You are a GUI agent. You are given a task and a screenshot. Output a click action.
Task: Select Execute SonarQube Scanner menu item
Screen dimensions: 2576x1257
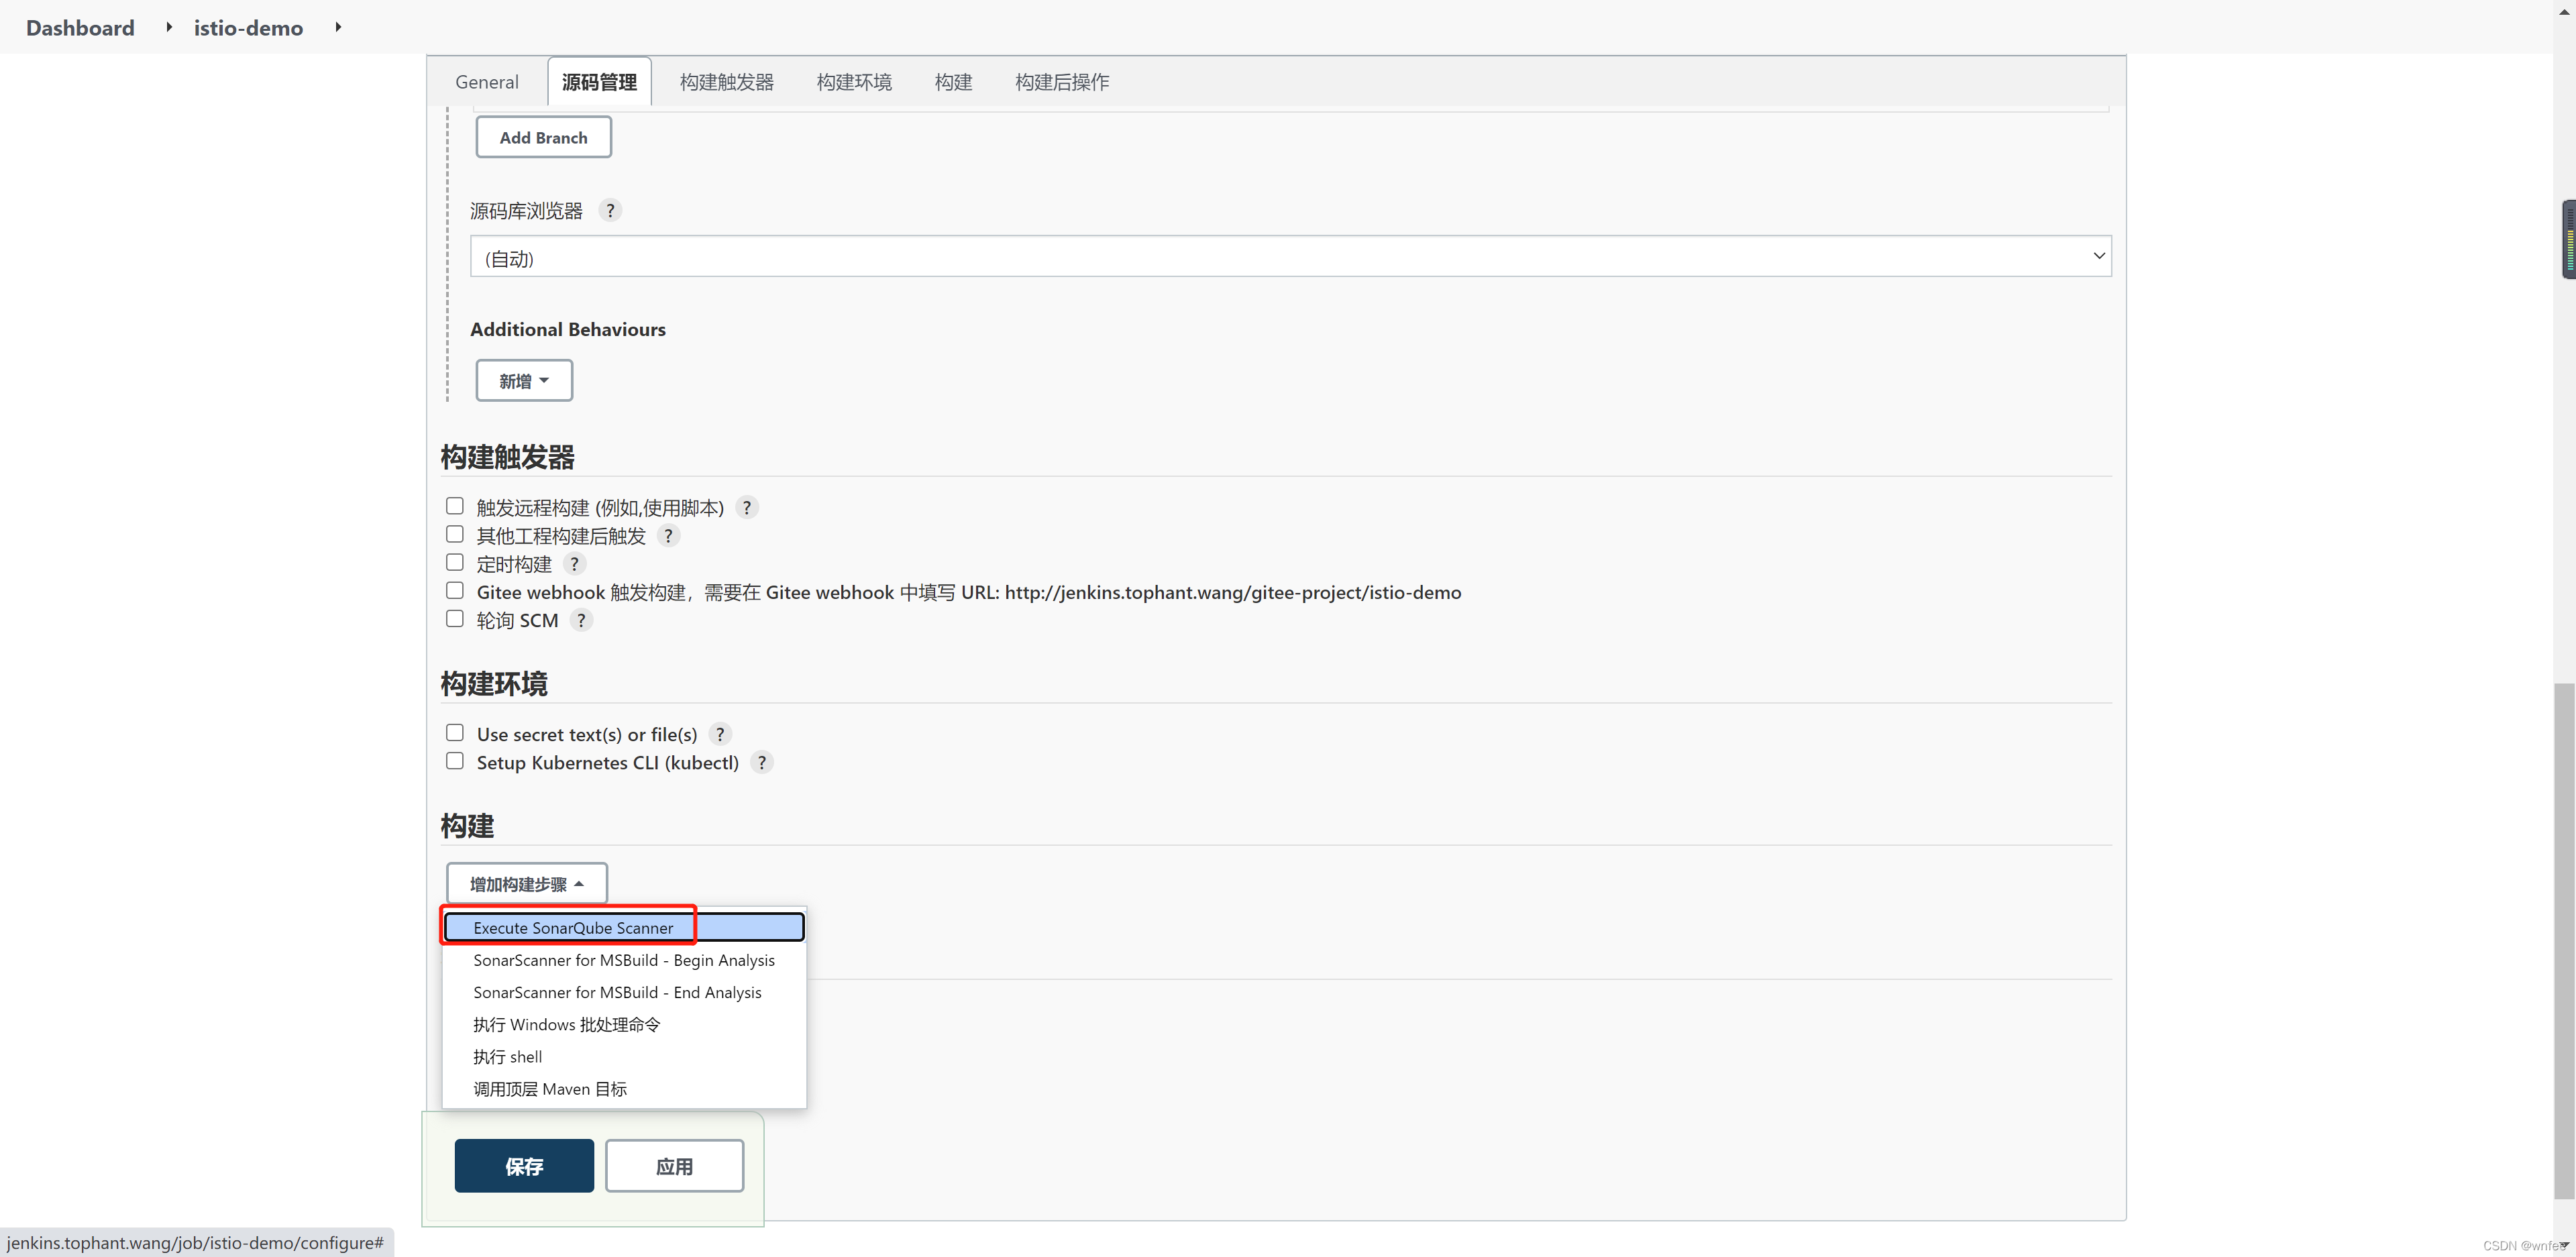[x=573, y=928]
